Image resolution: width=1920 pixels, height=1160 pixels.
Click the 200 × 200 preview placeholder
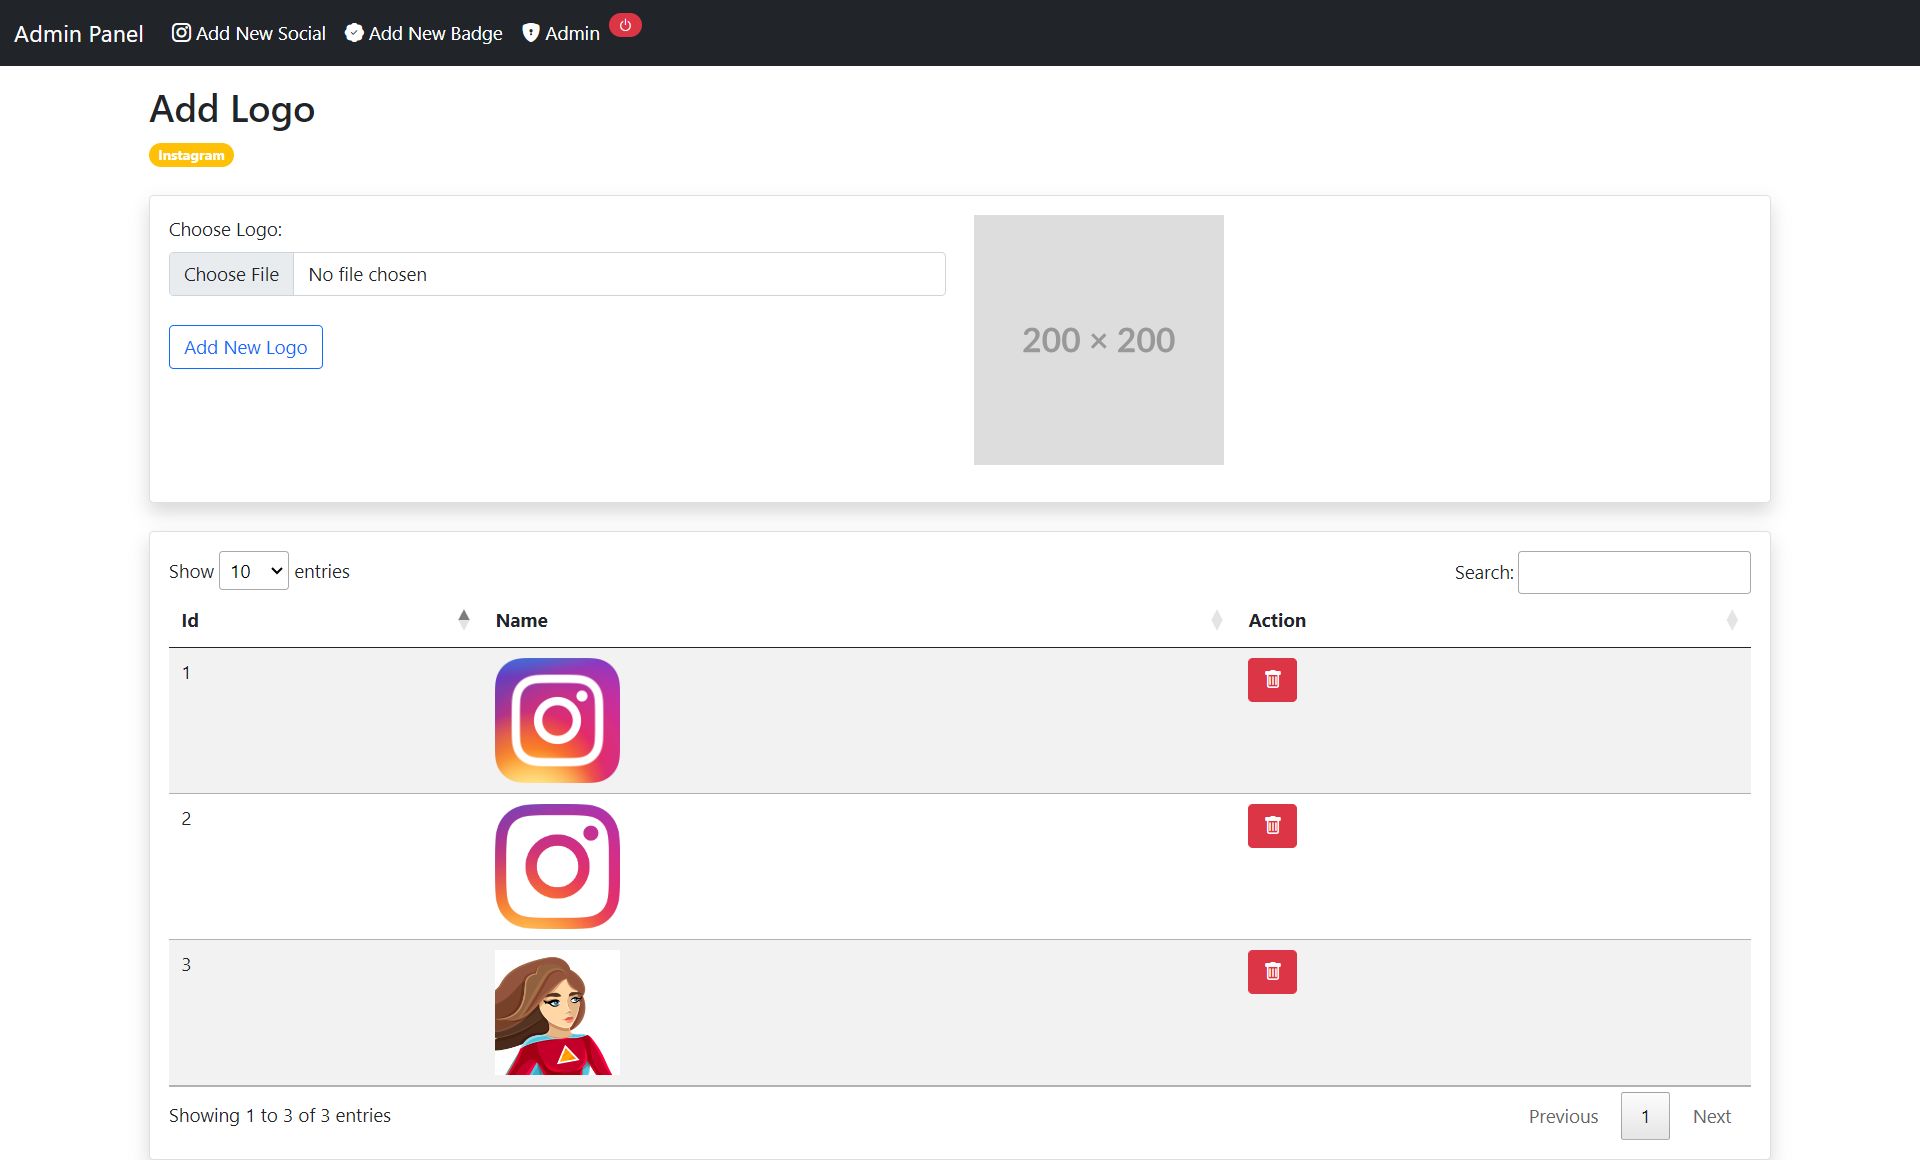(1099, 340)
